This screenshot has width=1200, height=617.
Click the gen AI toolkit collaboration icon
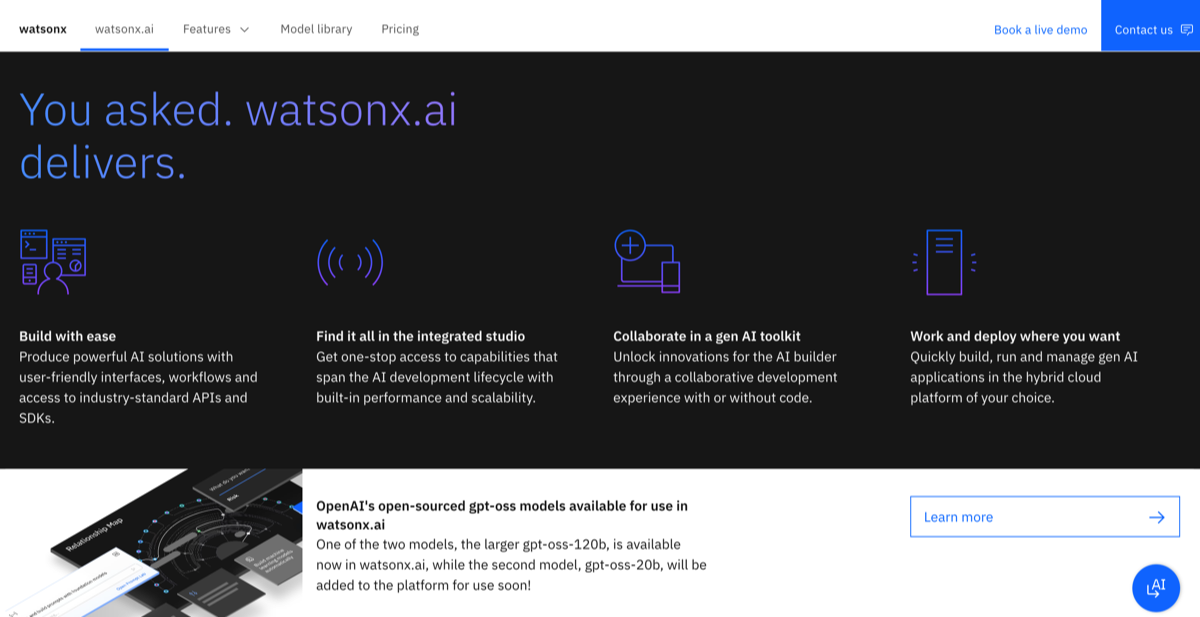(x=645, y=260)
